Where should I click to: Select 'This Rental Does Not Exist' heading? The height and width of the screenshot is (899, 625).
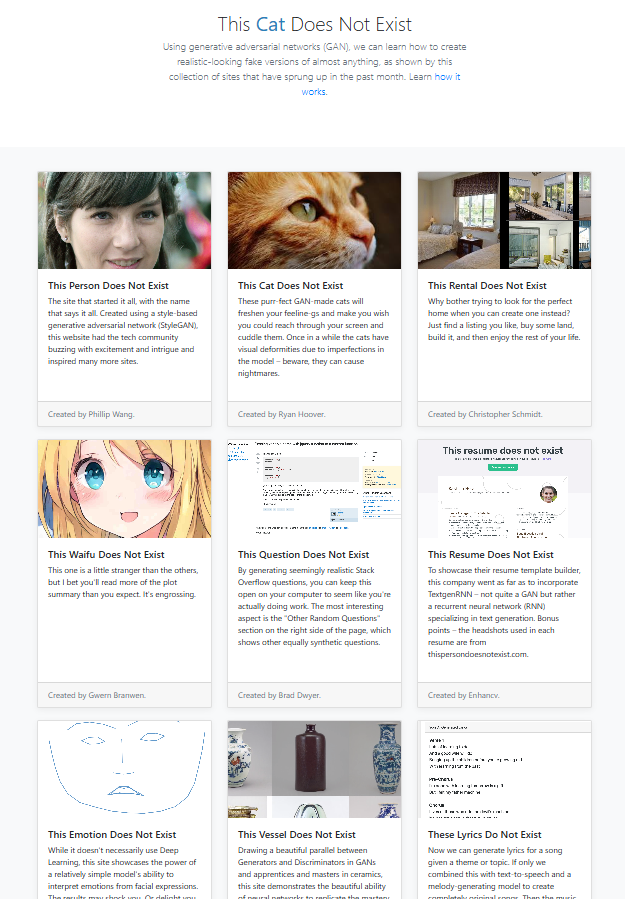pos(487,286)
